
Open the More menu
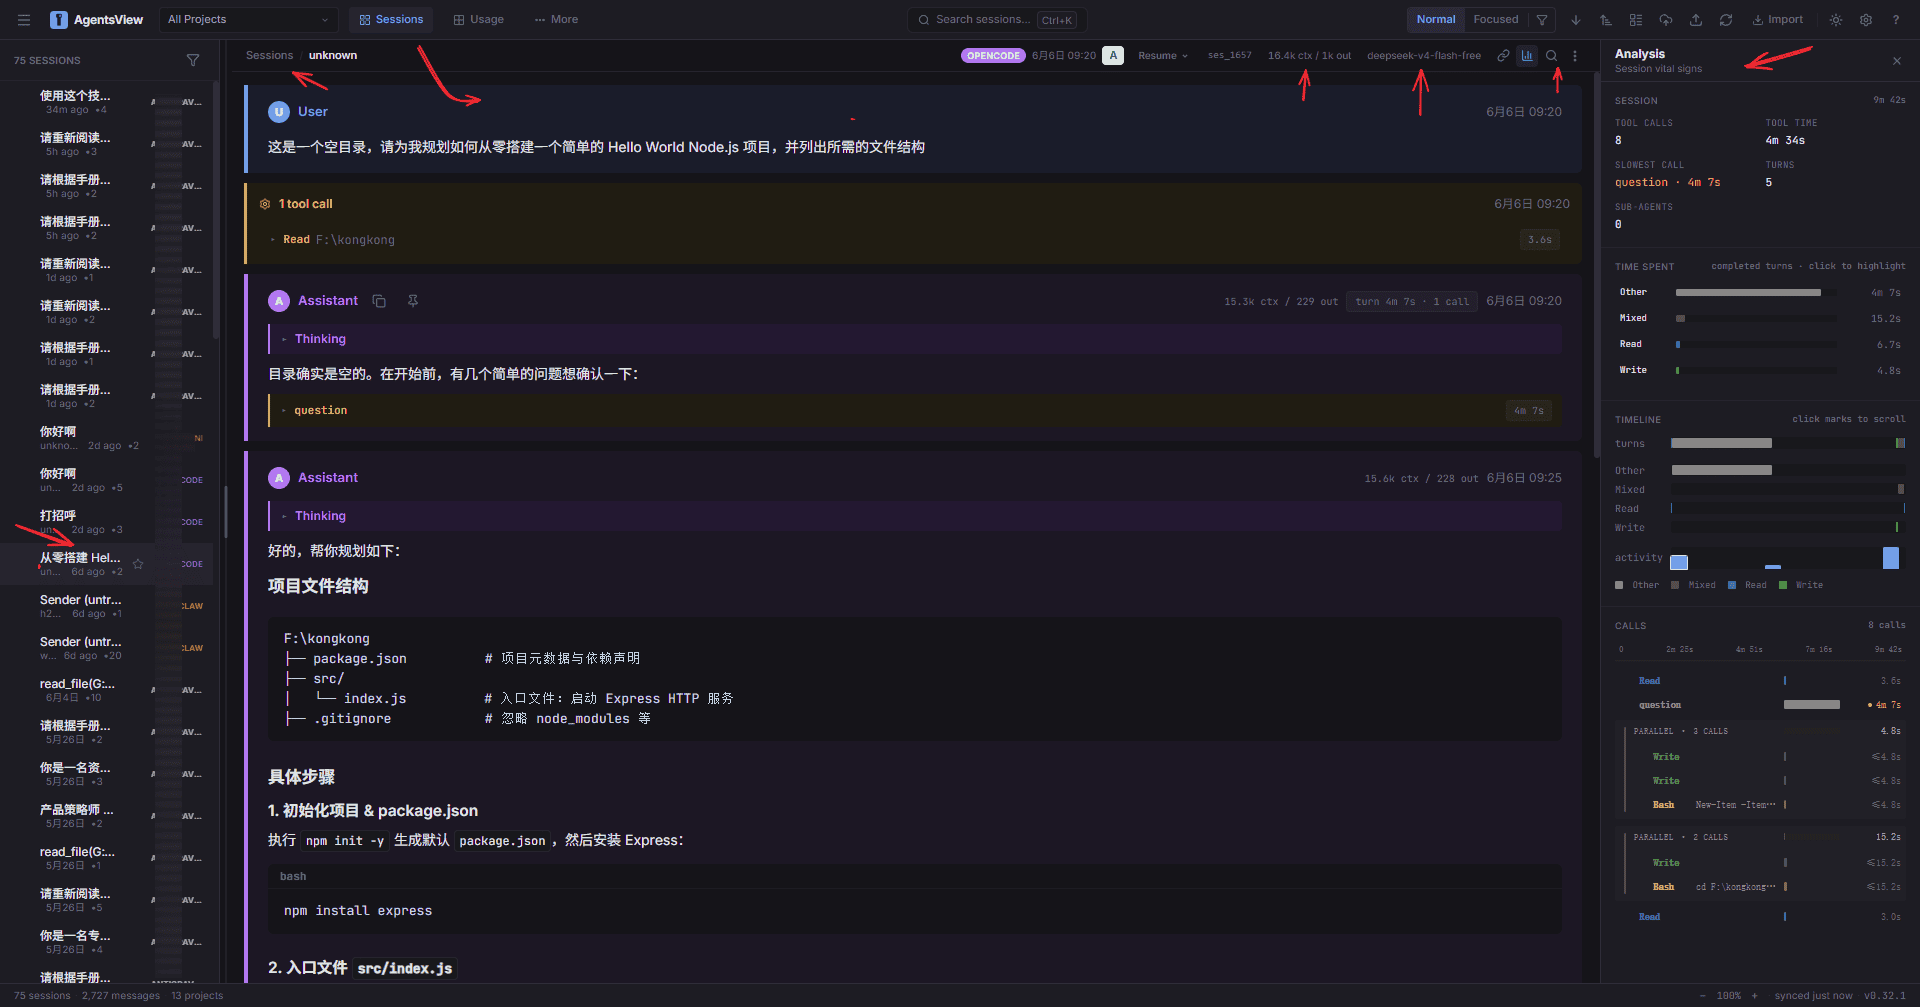556,20
